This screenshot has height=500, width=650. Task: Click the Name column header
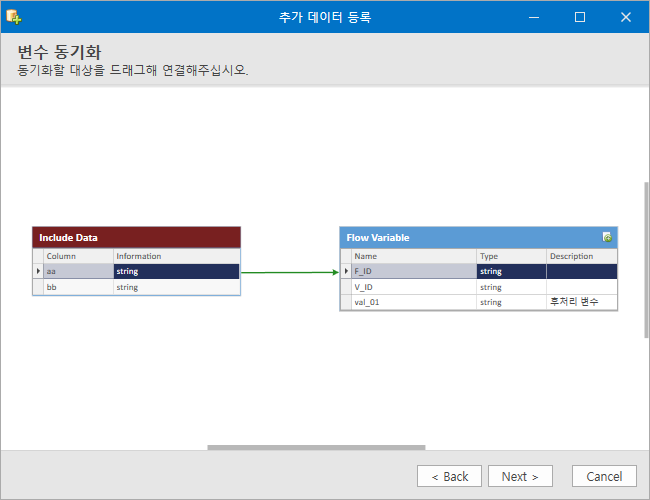414,256
